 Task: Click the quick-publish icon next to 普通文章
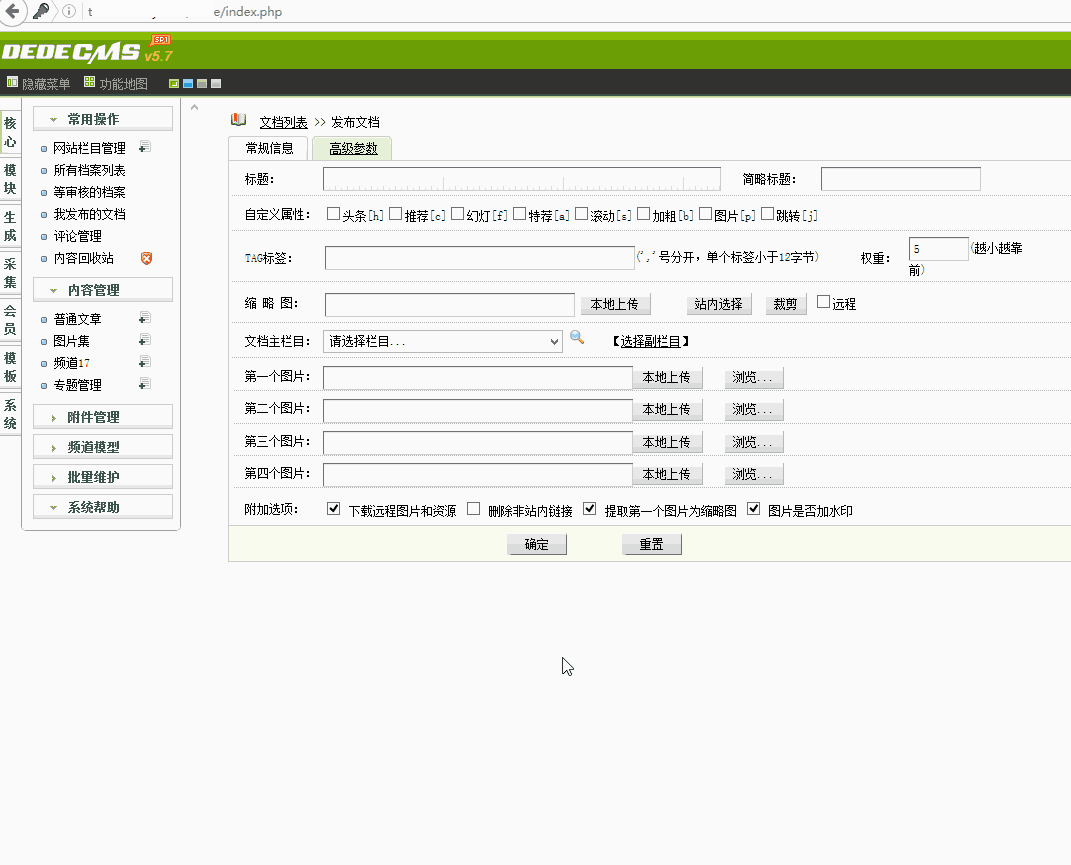click(x=144, y=318)
